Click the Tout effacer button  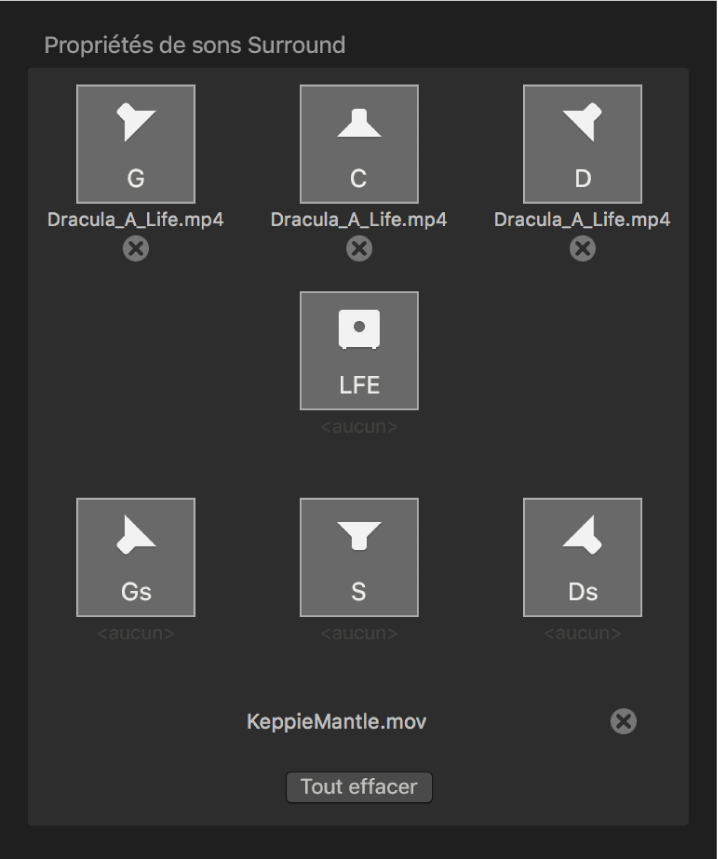(359, 787)
